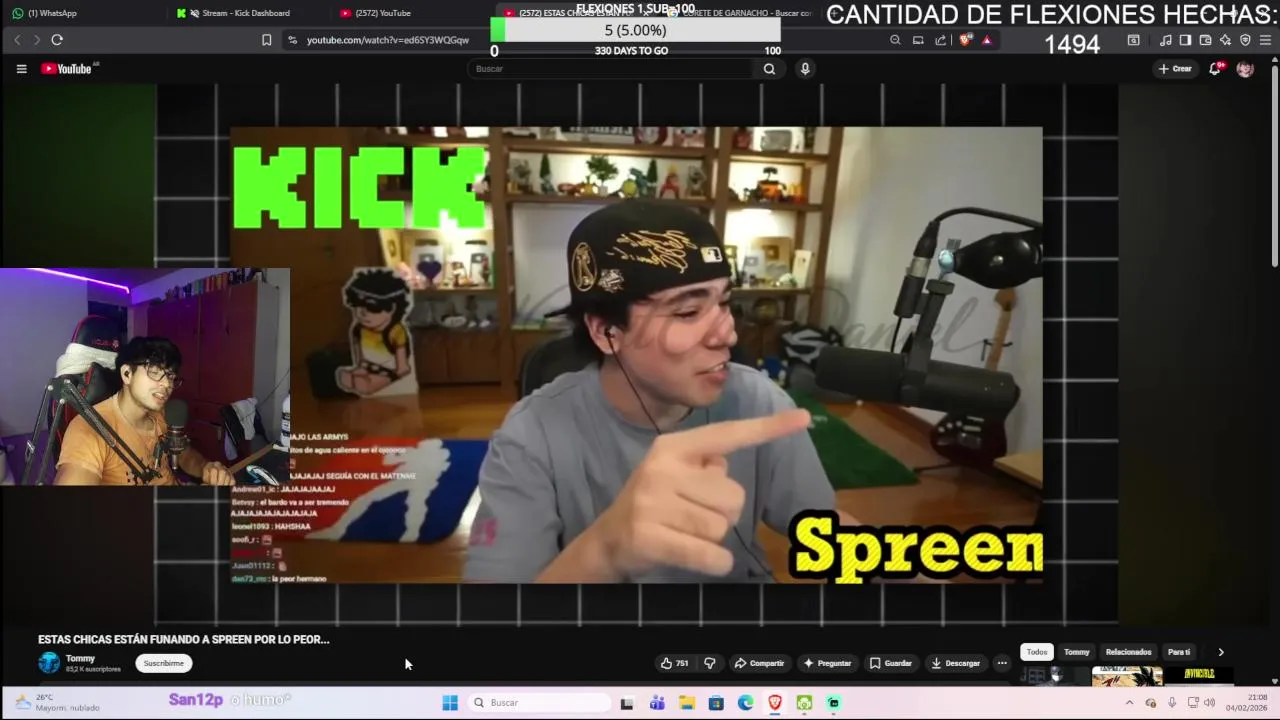Image resolution: width=1280 pixels, height=720 pixels.
Task: Select the Tommy filter chip
Action: click(x=1077, y=652)
